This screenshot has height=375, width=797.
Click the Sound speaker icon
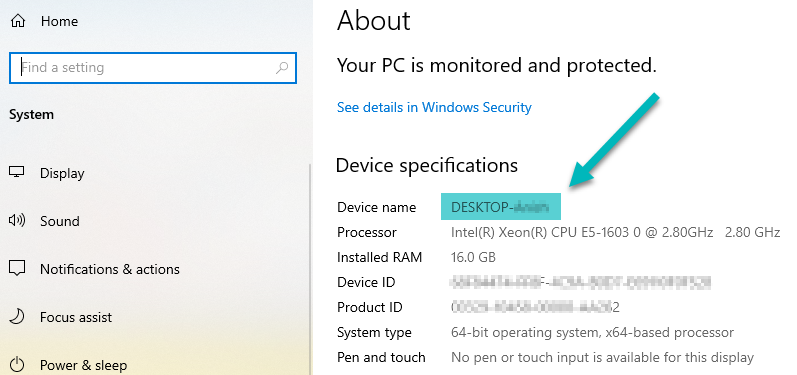pyautogui.click(x=17, y=221)
